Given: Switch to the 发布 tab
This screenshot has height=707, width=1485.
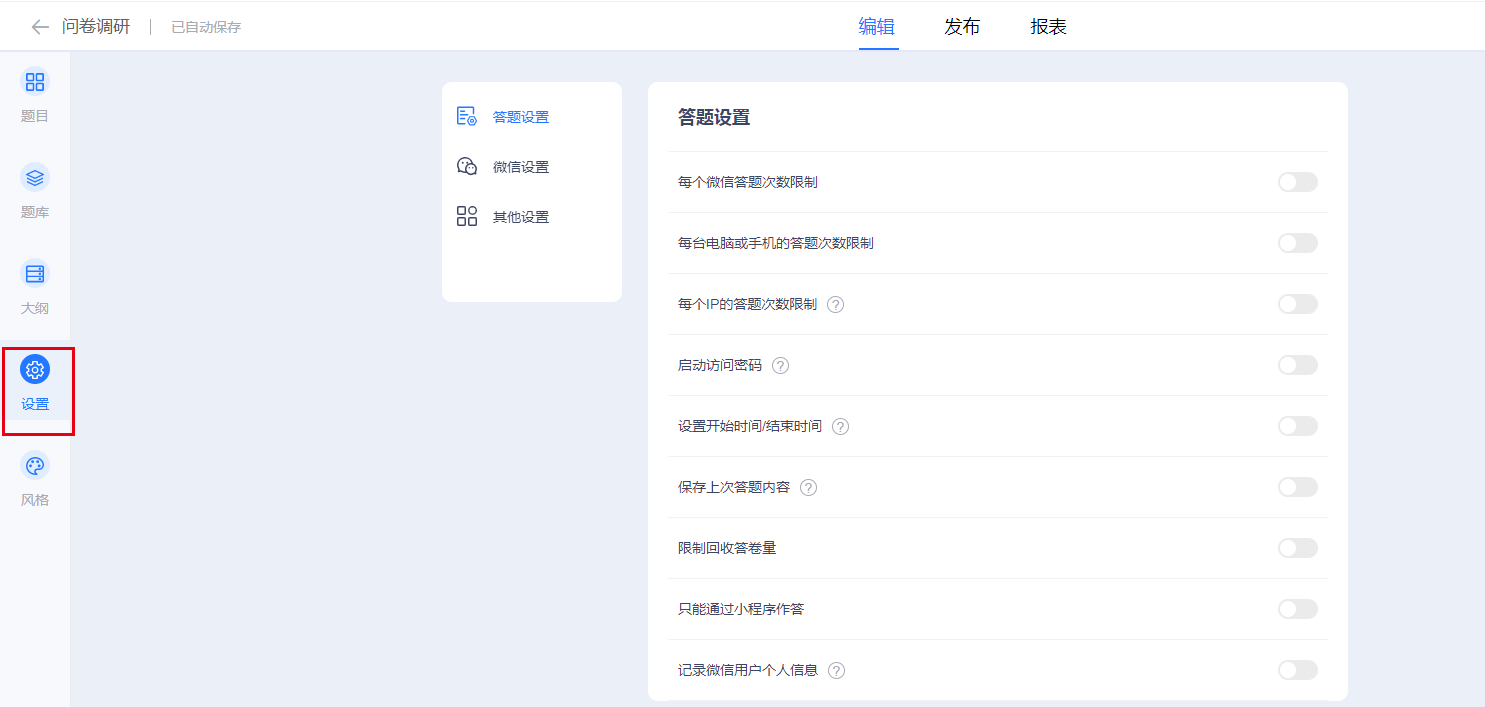Looking at the screenshot, I should (x=962, y=27).
